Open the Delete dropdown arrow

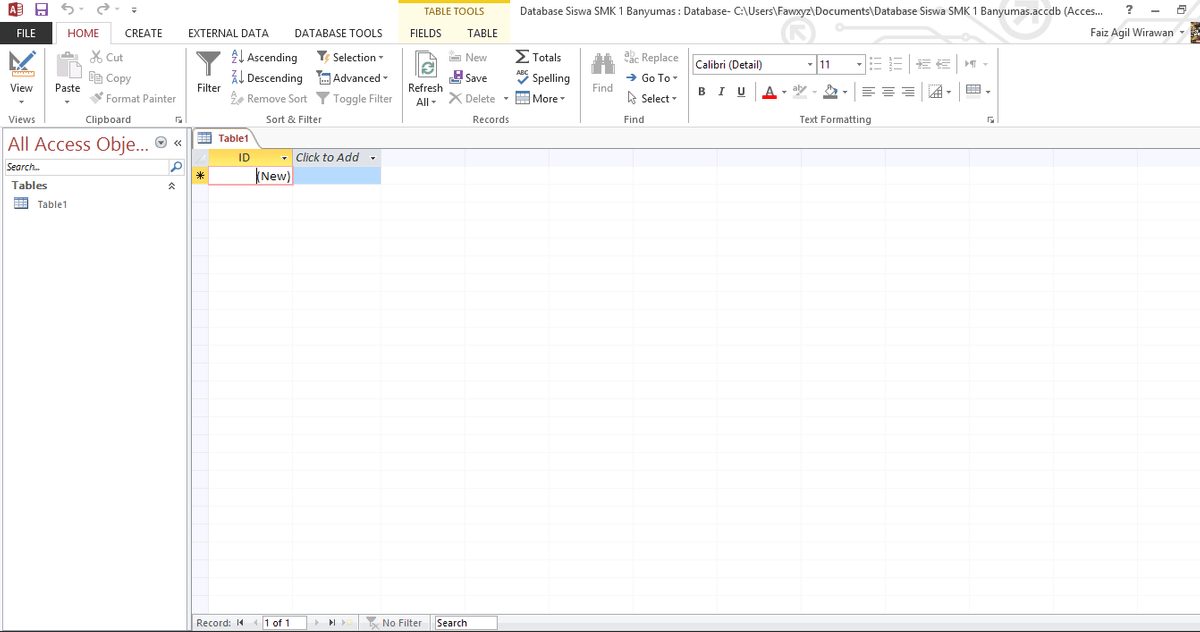point(506,98)
